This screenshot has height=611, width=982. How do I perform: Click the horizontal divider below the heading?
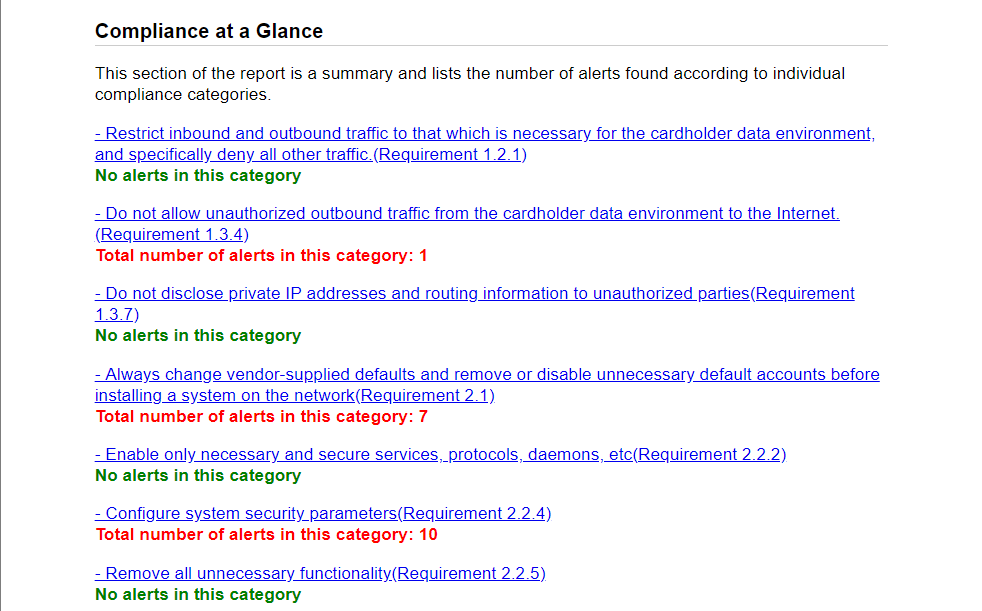[492, 46]
